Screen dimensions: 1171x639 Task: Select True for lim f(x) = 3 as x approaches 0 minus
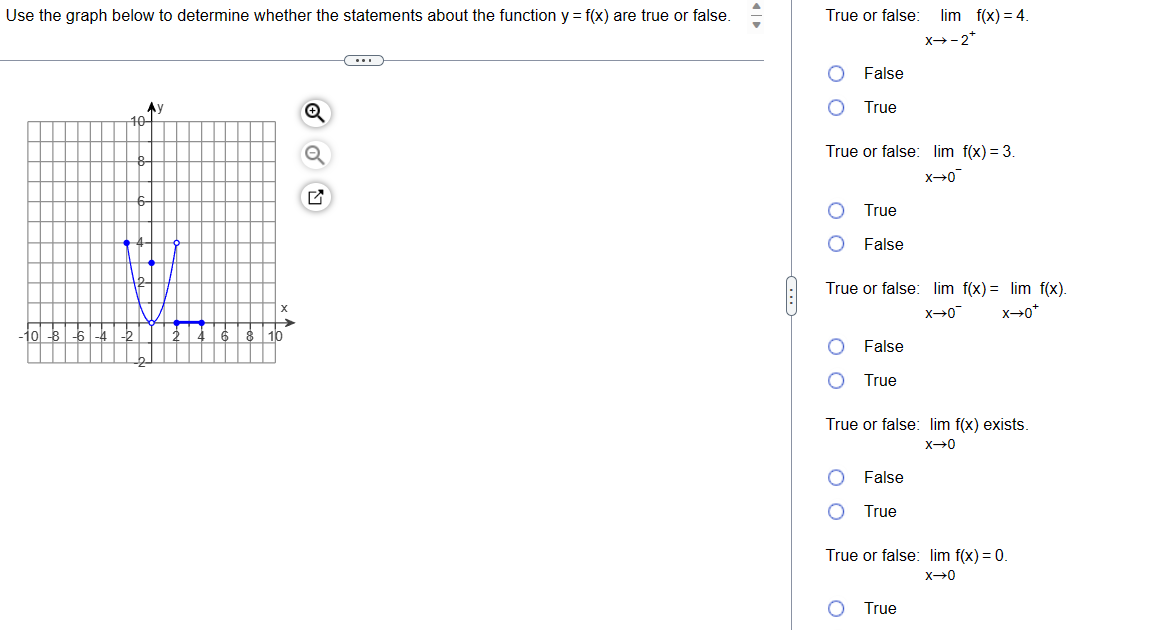(x=836, y=210)
